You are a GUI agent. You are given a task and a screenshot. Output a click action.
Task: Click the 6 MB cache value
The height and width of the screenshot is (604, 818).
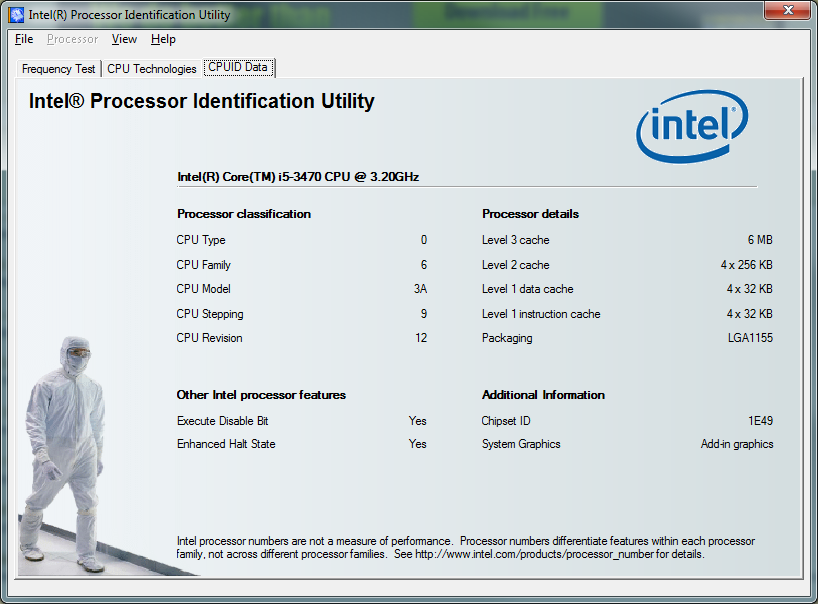point(760,240)
